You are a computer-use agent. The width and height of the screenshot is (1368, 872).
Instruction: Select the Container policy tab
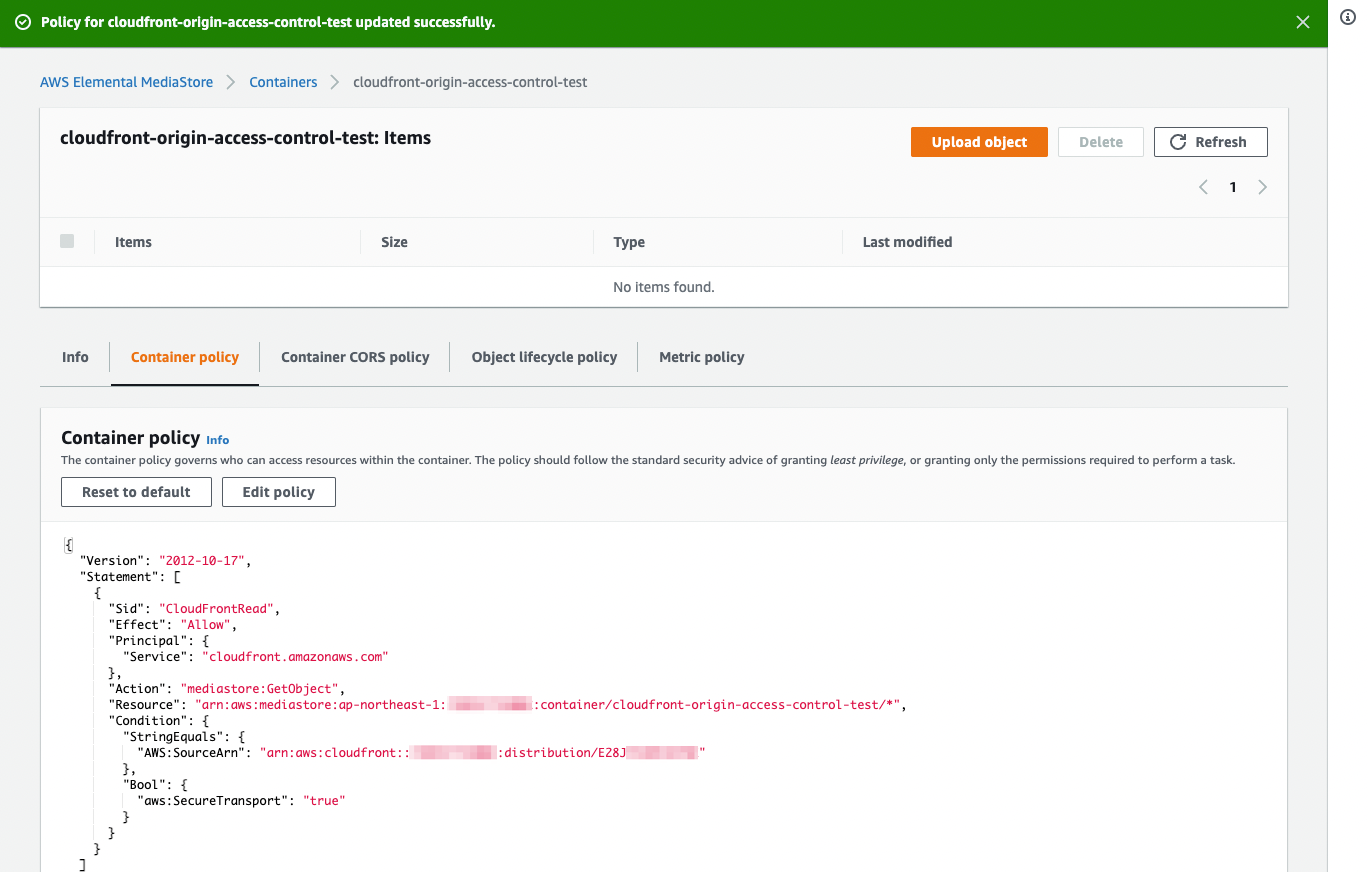click(x=185, y=357)
